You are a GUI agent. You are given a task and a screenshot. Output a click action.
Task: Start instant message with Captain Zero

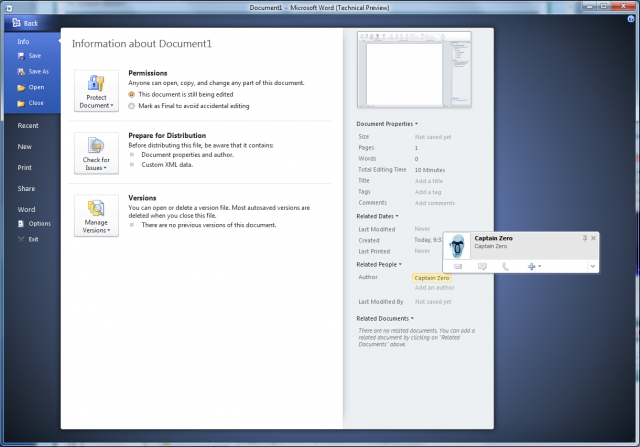coord(482,267)
